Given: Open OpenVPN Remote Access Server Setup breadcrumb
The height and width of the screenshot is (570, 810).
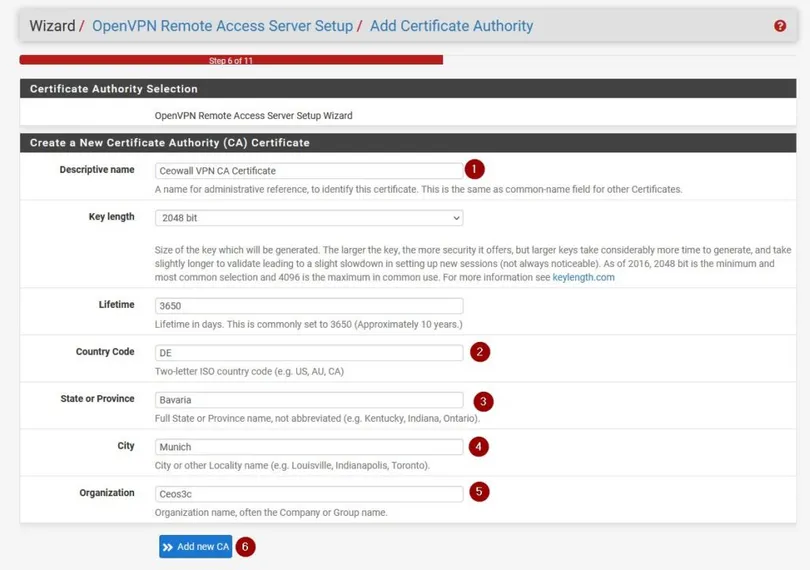Looking at the screenshot, I should [x=222, y=26].
